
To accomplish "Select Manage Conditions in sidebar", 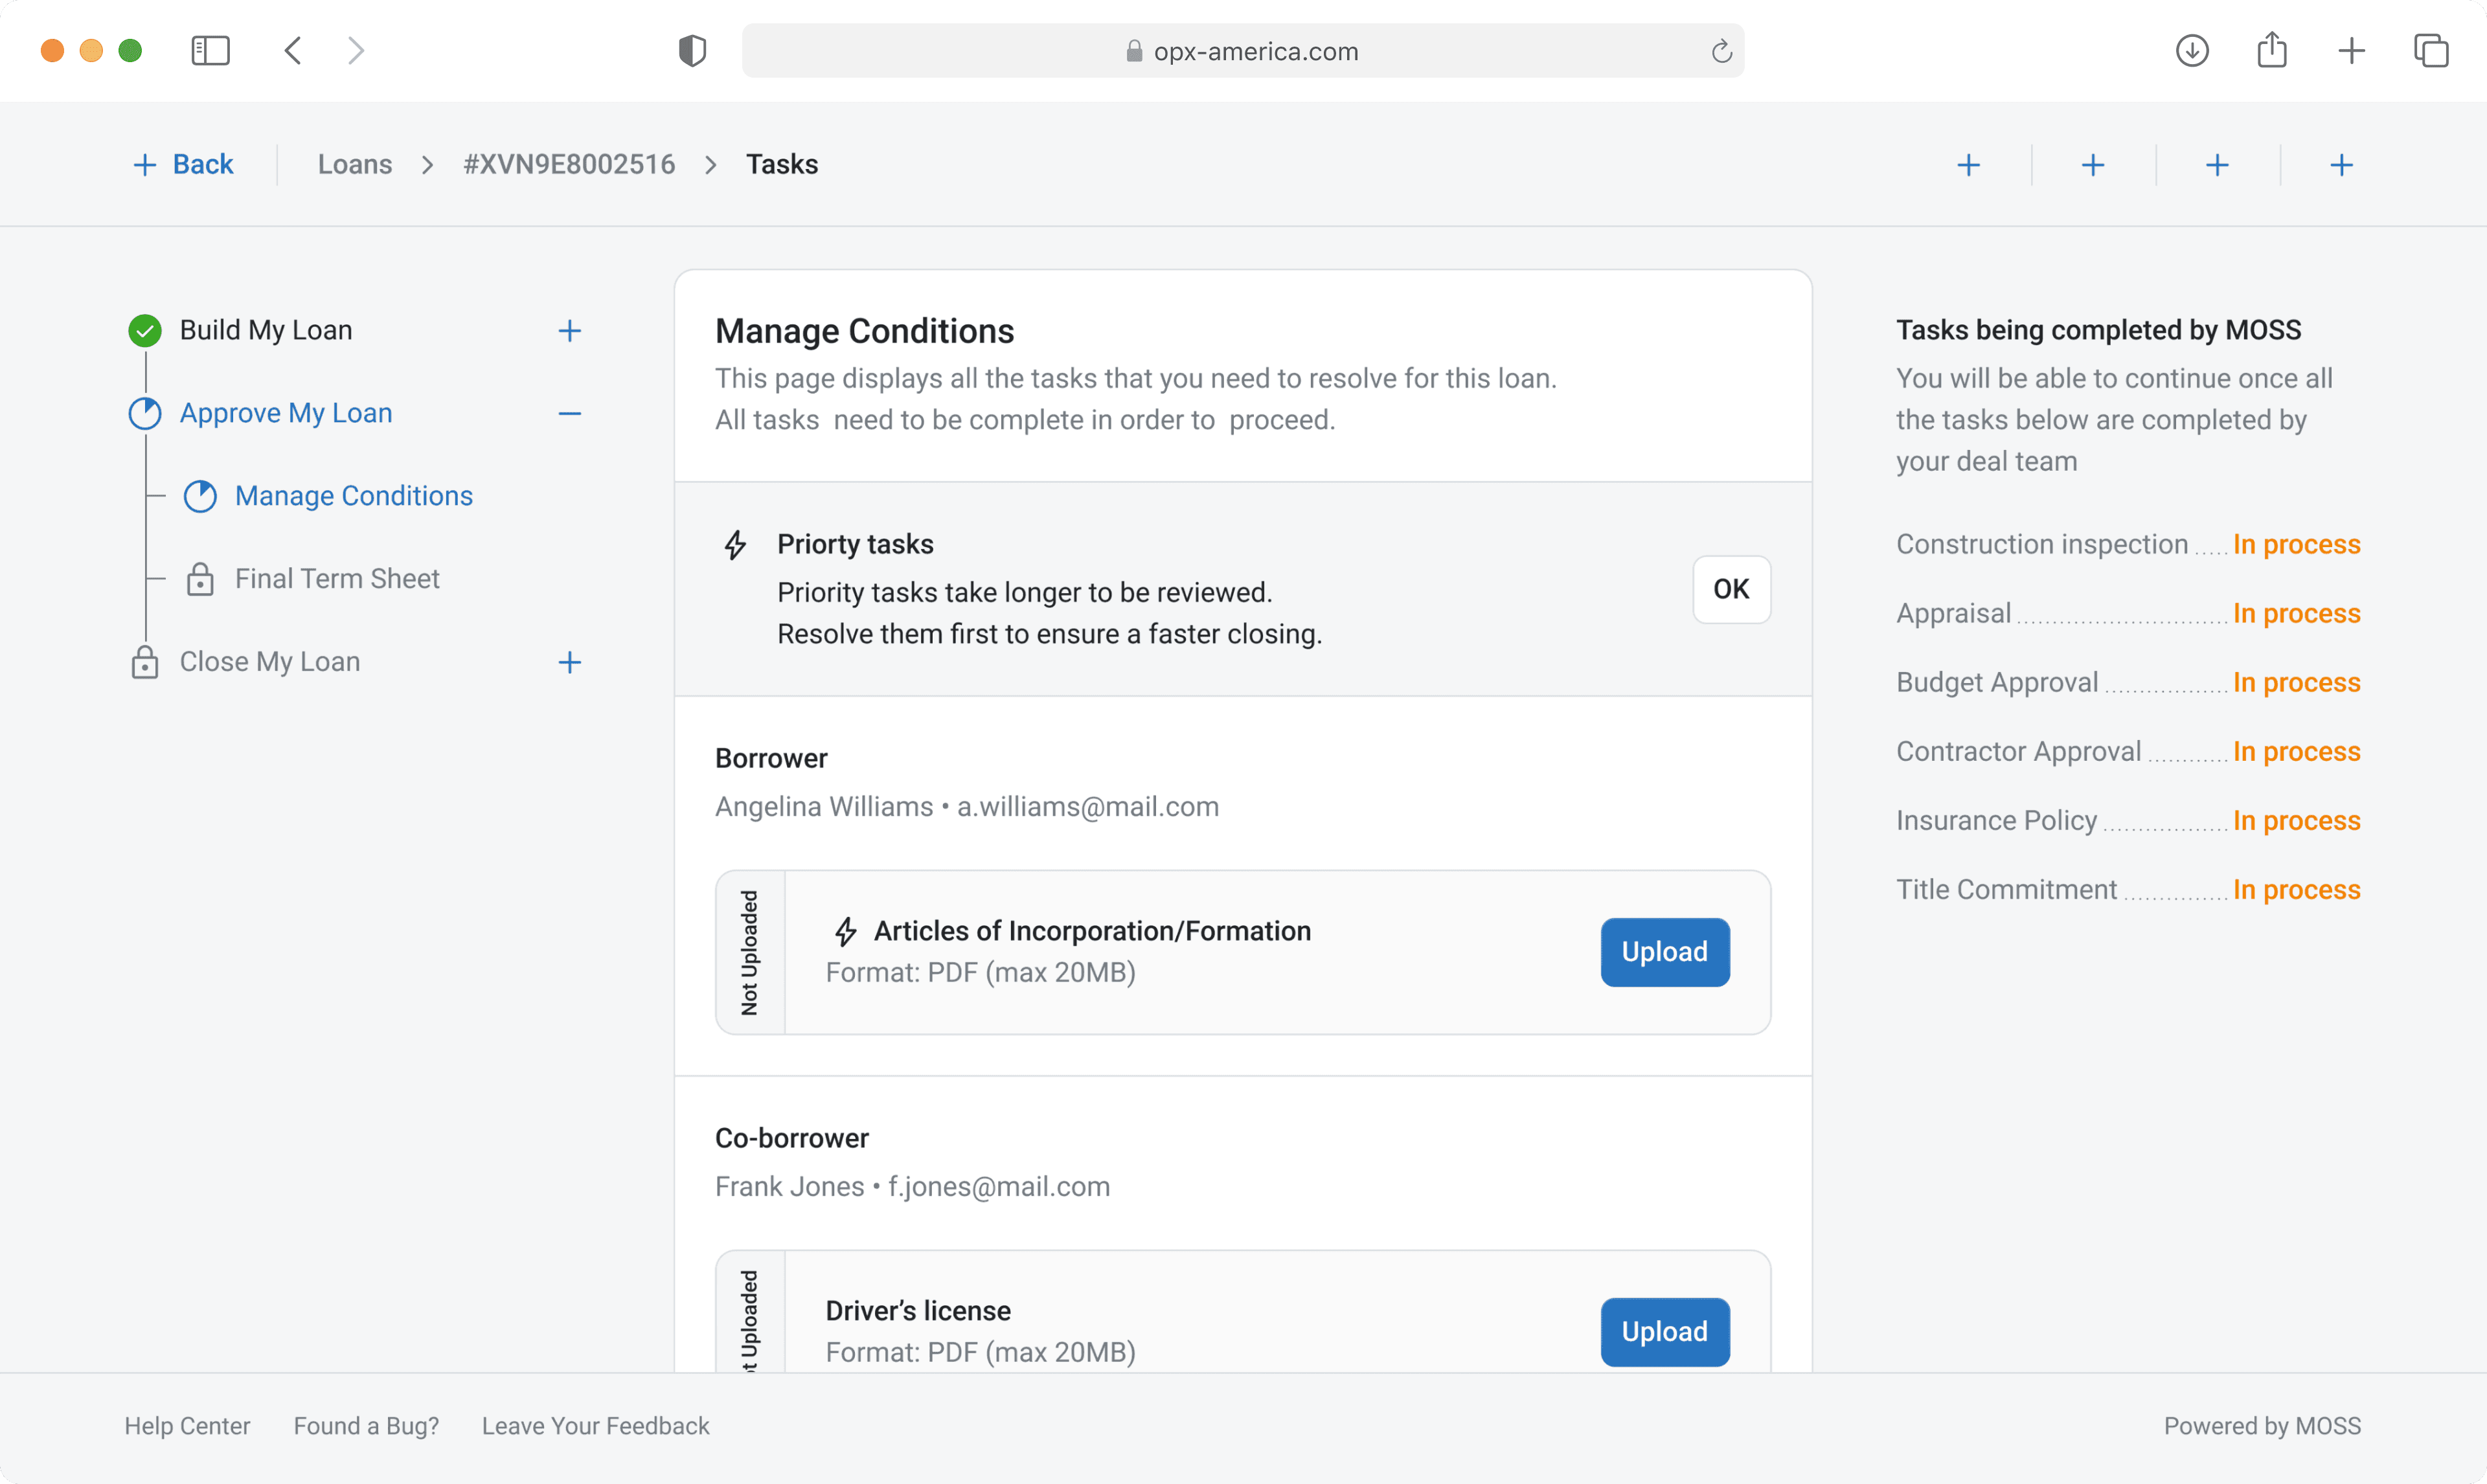I will click(353, 496).
